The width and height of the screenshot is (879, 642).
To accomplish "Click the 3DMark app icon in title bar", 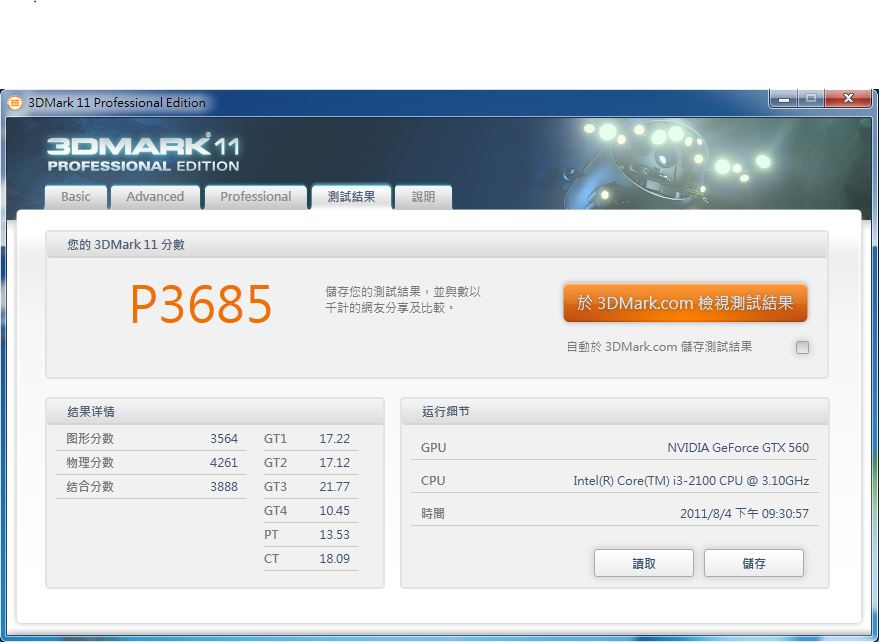I will (15, 102).
